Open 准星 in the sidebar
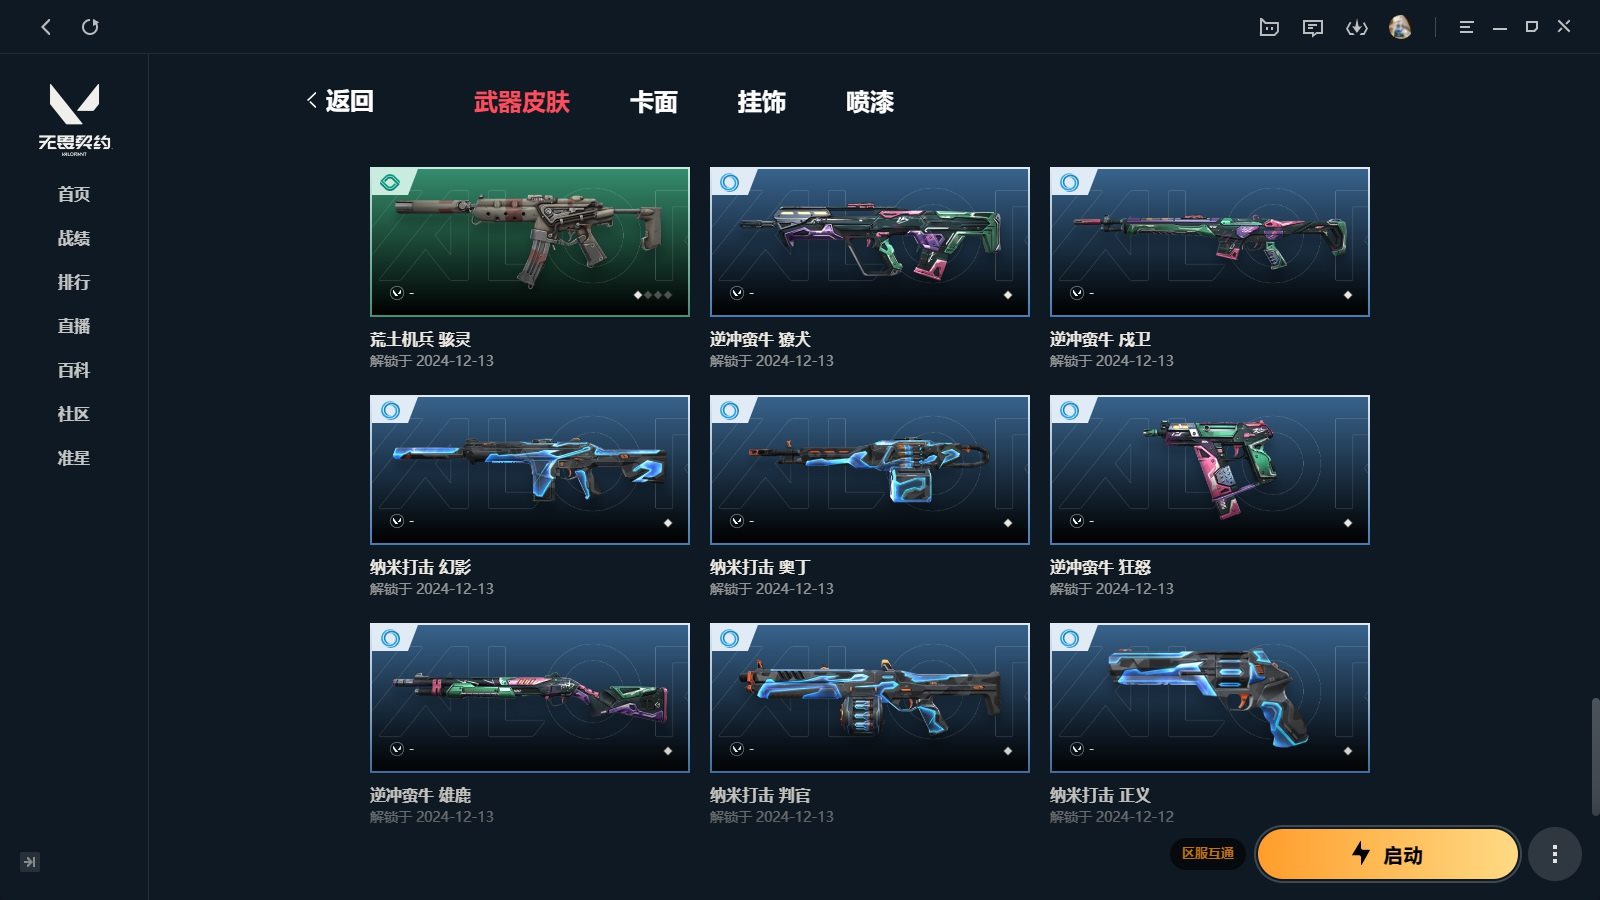The width and height of the screenshot is (1600, 900). point(74,458)
